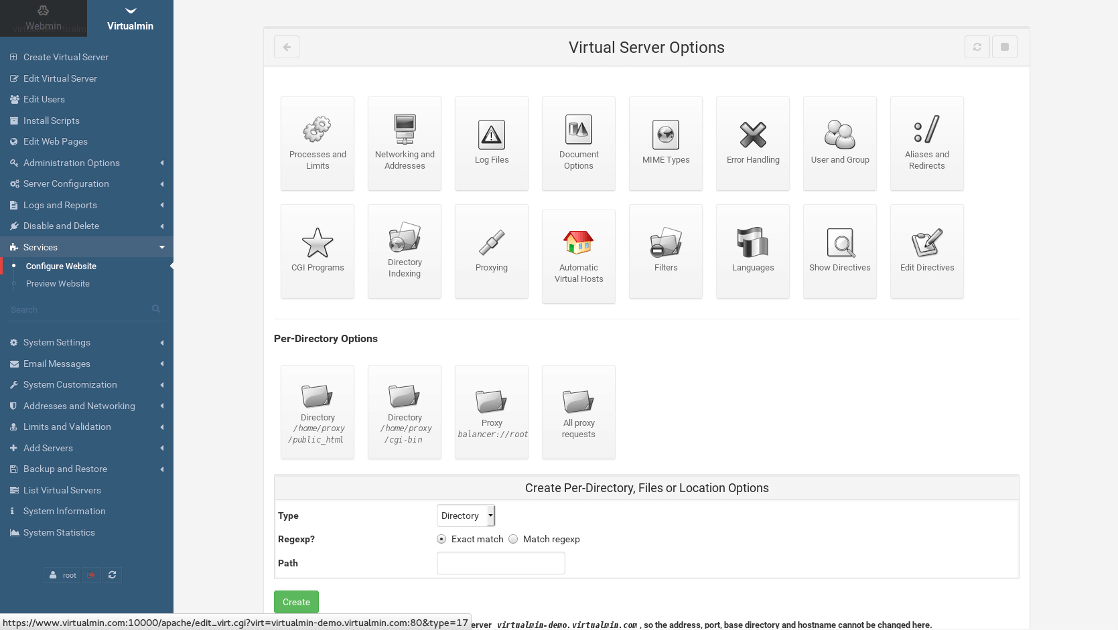Viewport: 1118px width, 630px height.
Task: Open Networking and Addresses settings
Action: pyautogui.click(x=404, y=143)
